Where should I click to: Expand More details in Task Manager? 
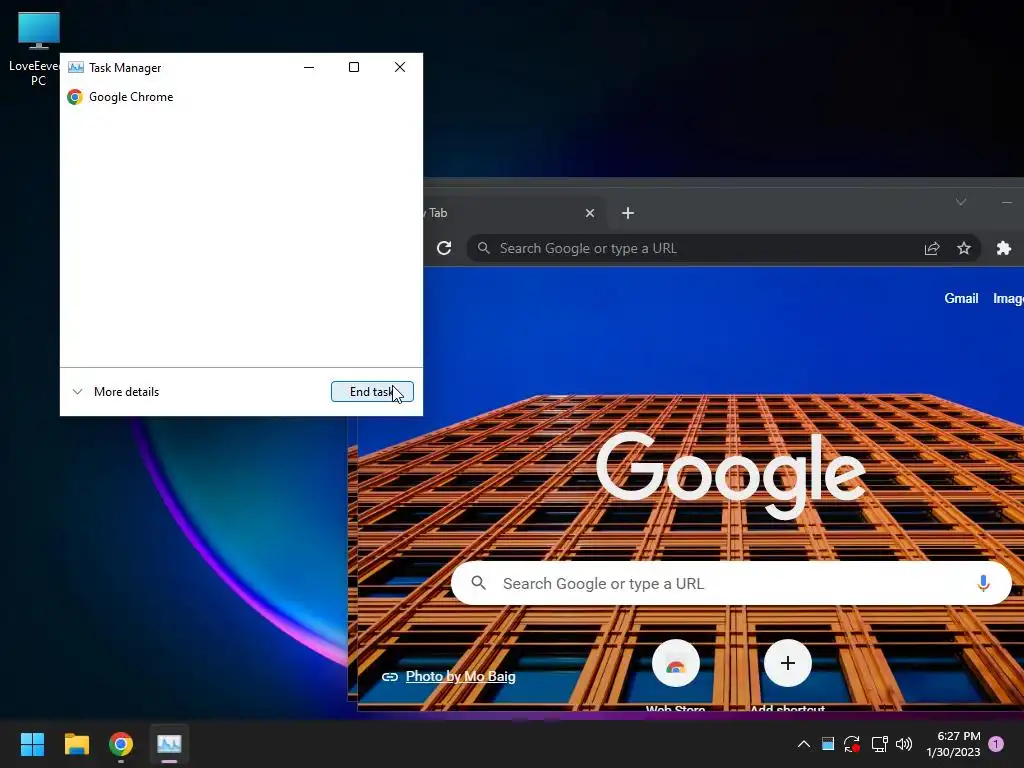click(116, 392)
